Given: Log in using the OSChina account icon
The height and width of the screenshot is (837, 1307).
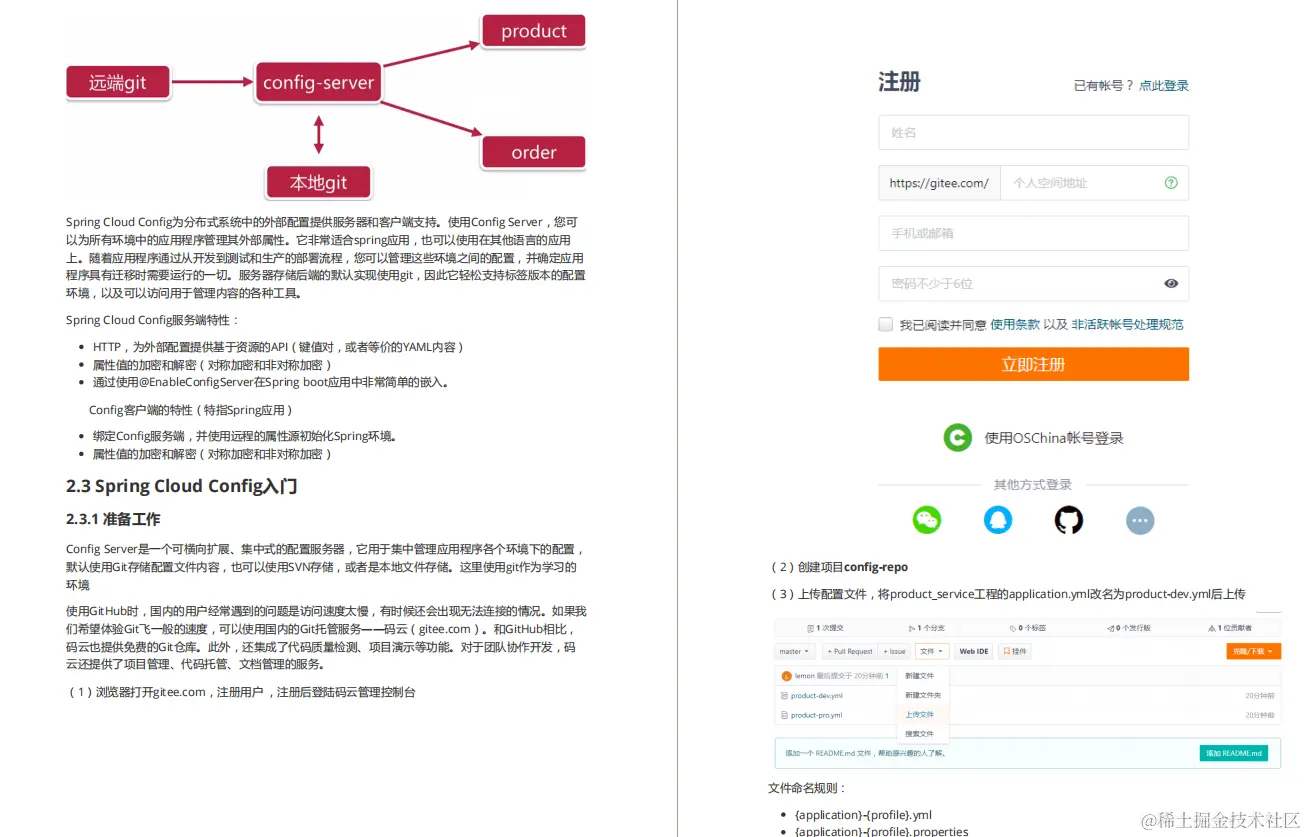Looking at the screenshot, I should 957,437.
